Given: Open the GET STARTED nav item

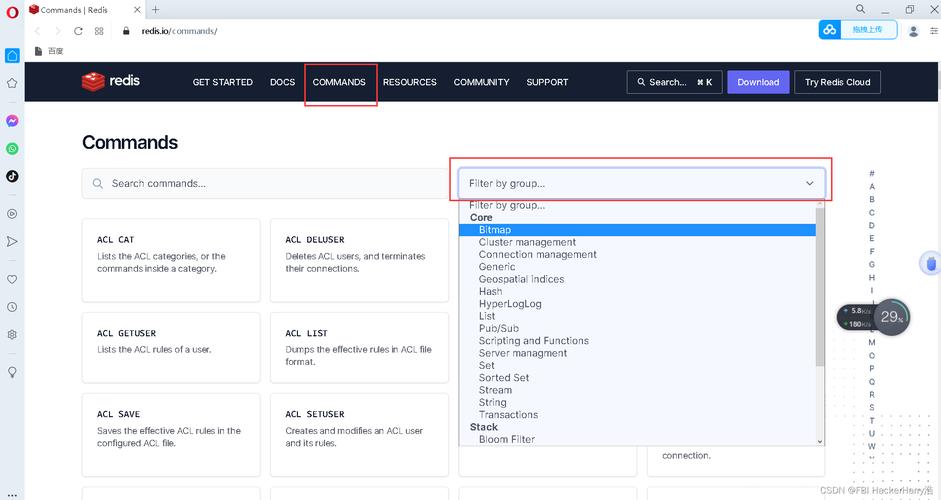Looking at the screenshot, I should coord(223,82).
